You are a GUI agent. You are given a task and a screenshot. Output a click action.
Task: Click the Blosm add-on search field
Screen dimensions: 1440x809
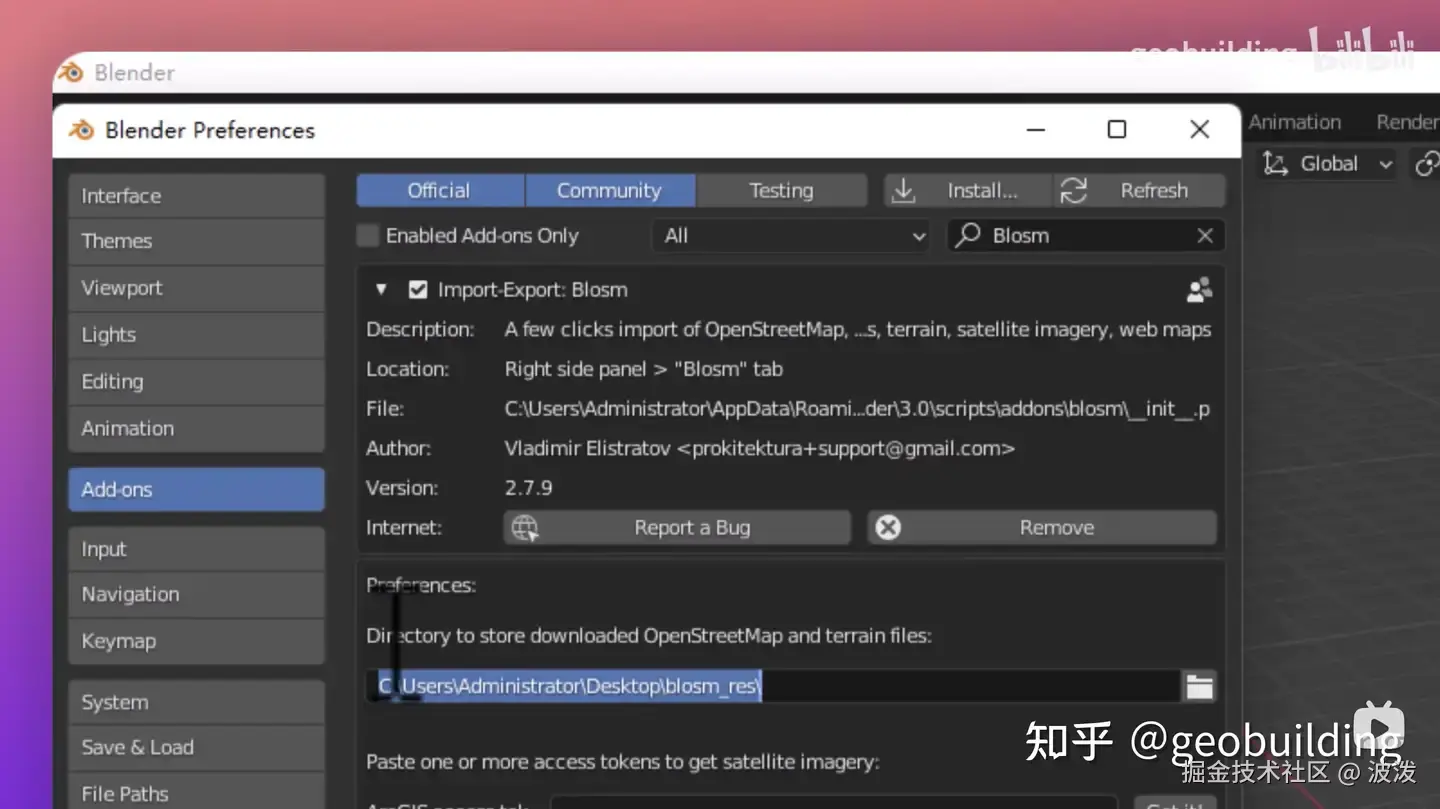pos(1085,236)
